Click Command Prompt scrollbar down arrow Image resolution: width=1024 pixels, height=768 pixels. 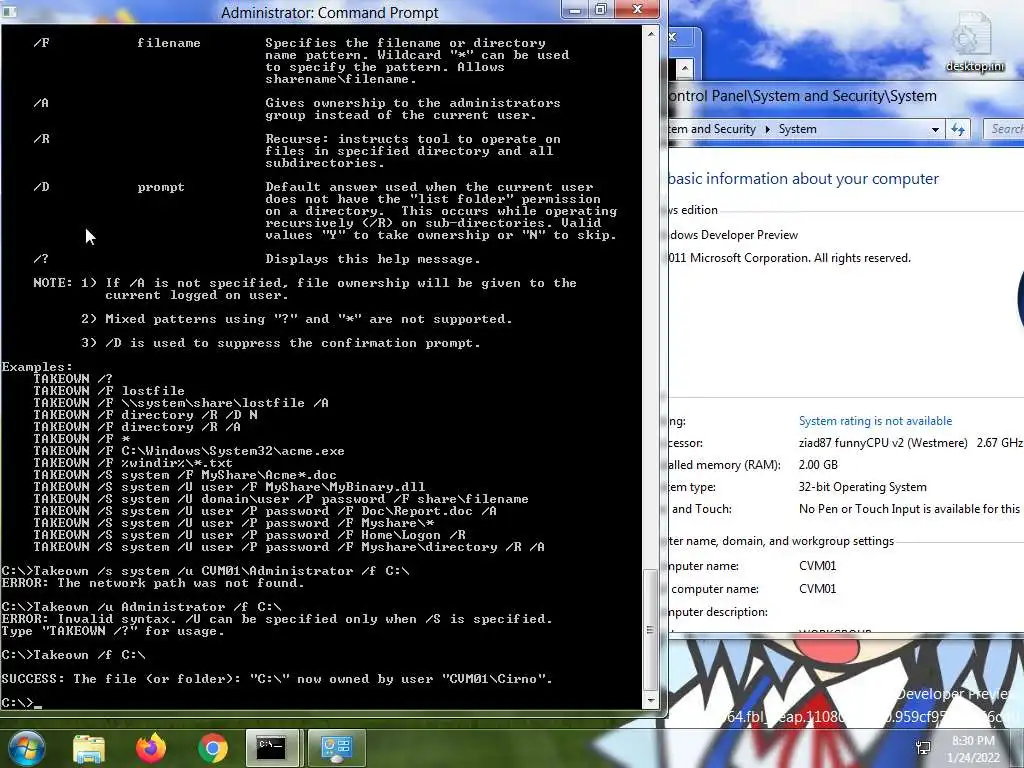(650, 701)
